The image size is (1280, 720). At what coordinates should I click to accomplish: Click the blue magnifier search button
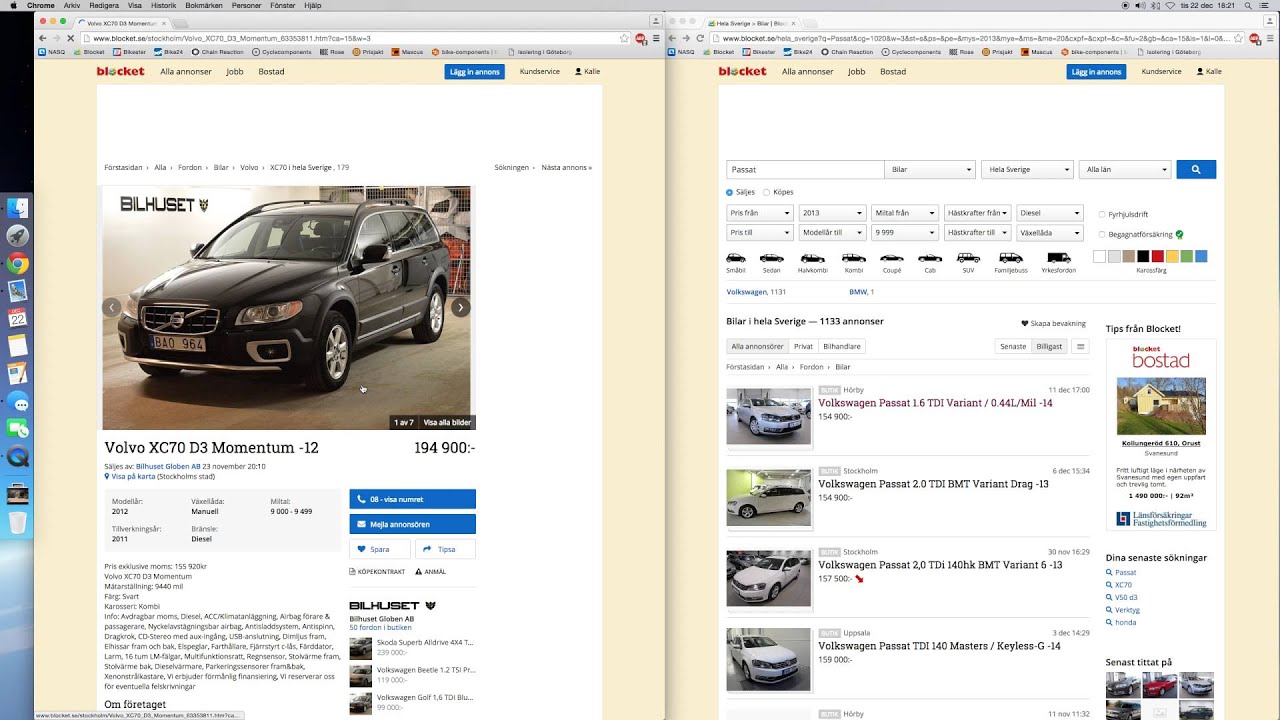click(x=1196, y=170)
